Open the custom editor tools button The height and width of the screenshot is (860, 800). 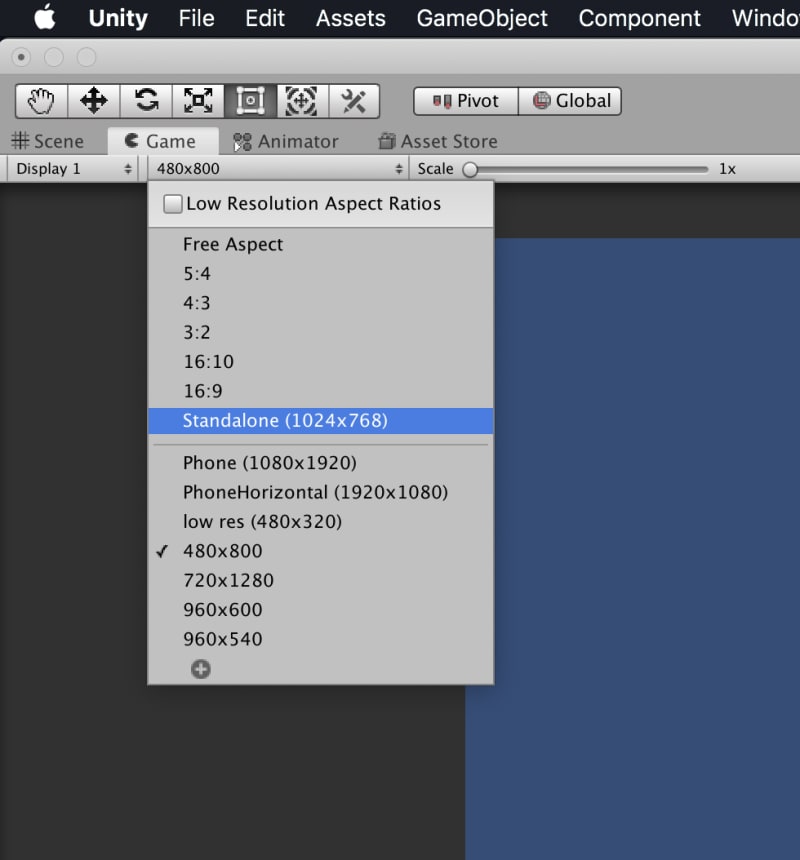(354, 101)
